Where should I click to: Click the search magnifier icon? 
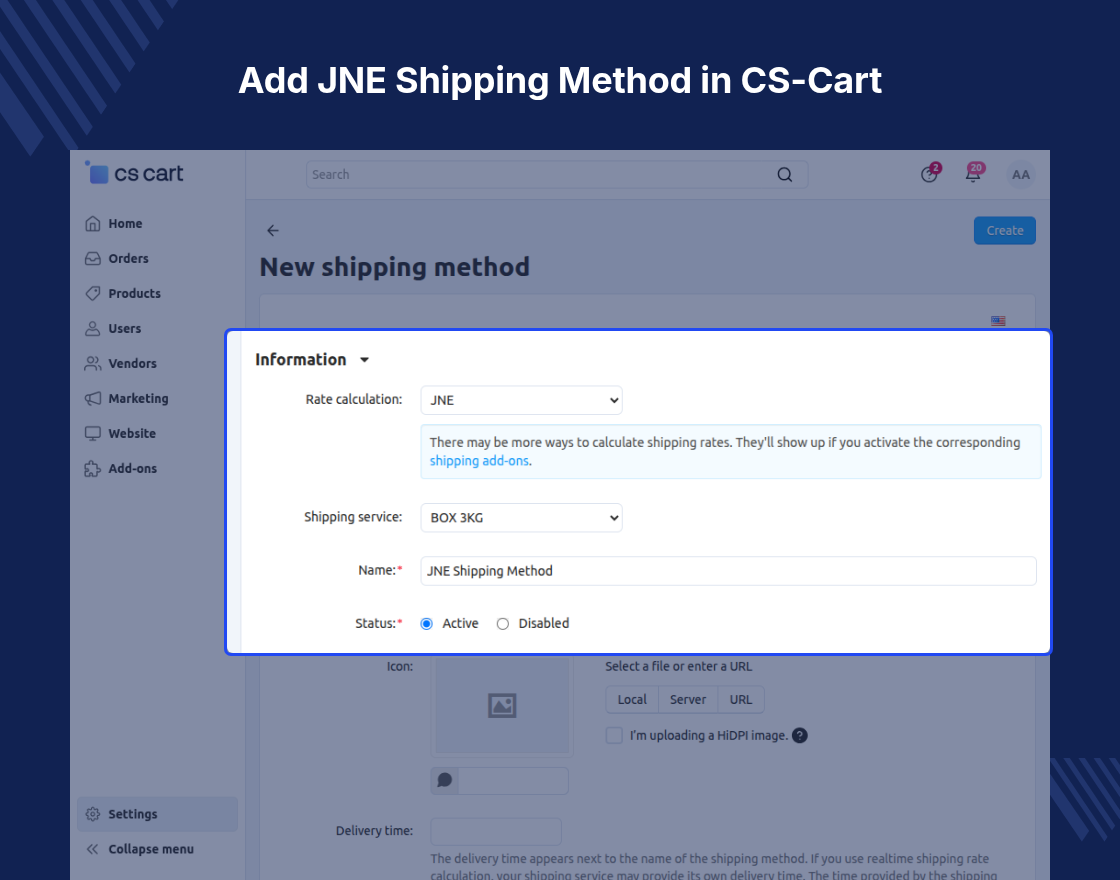784,175
